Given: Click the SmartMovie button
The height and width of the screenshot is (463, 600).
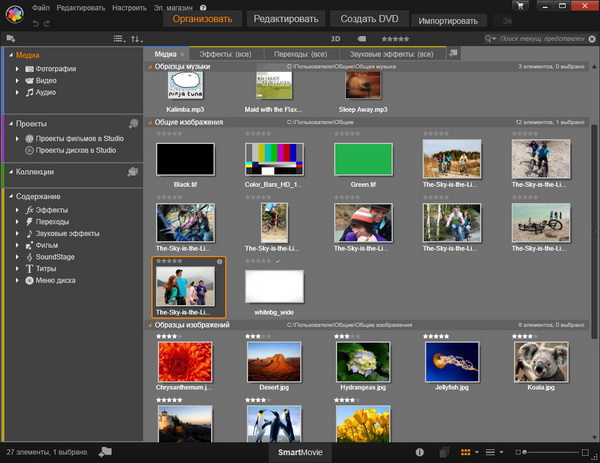Looking at the screenshot, I should coord(299,453).
